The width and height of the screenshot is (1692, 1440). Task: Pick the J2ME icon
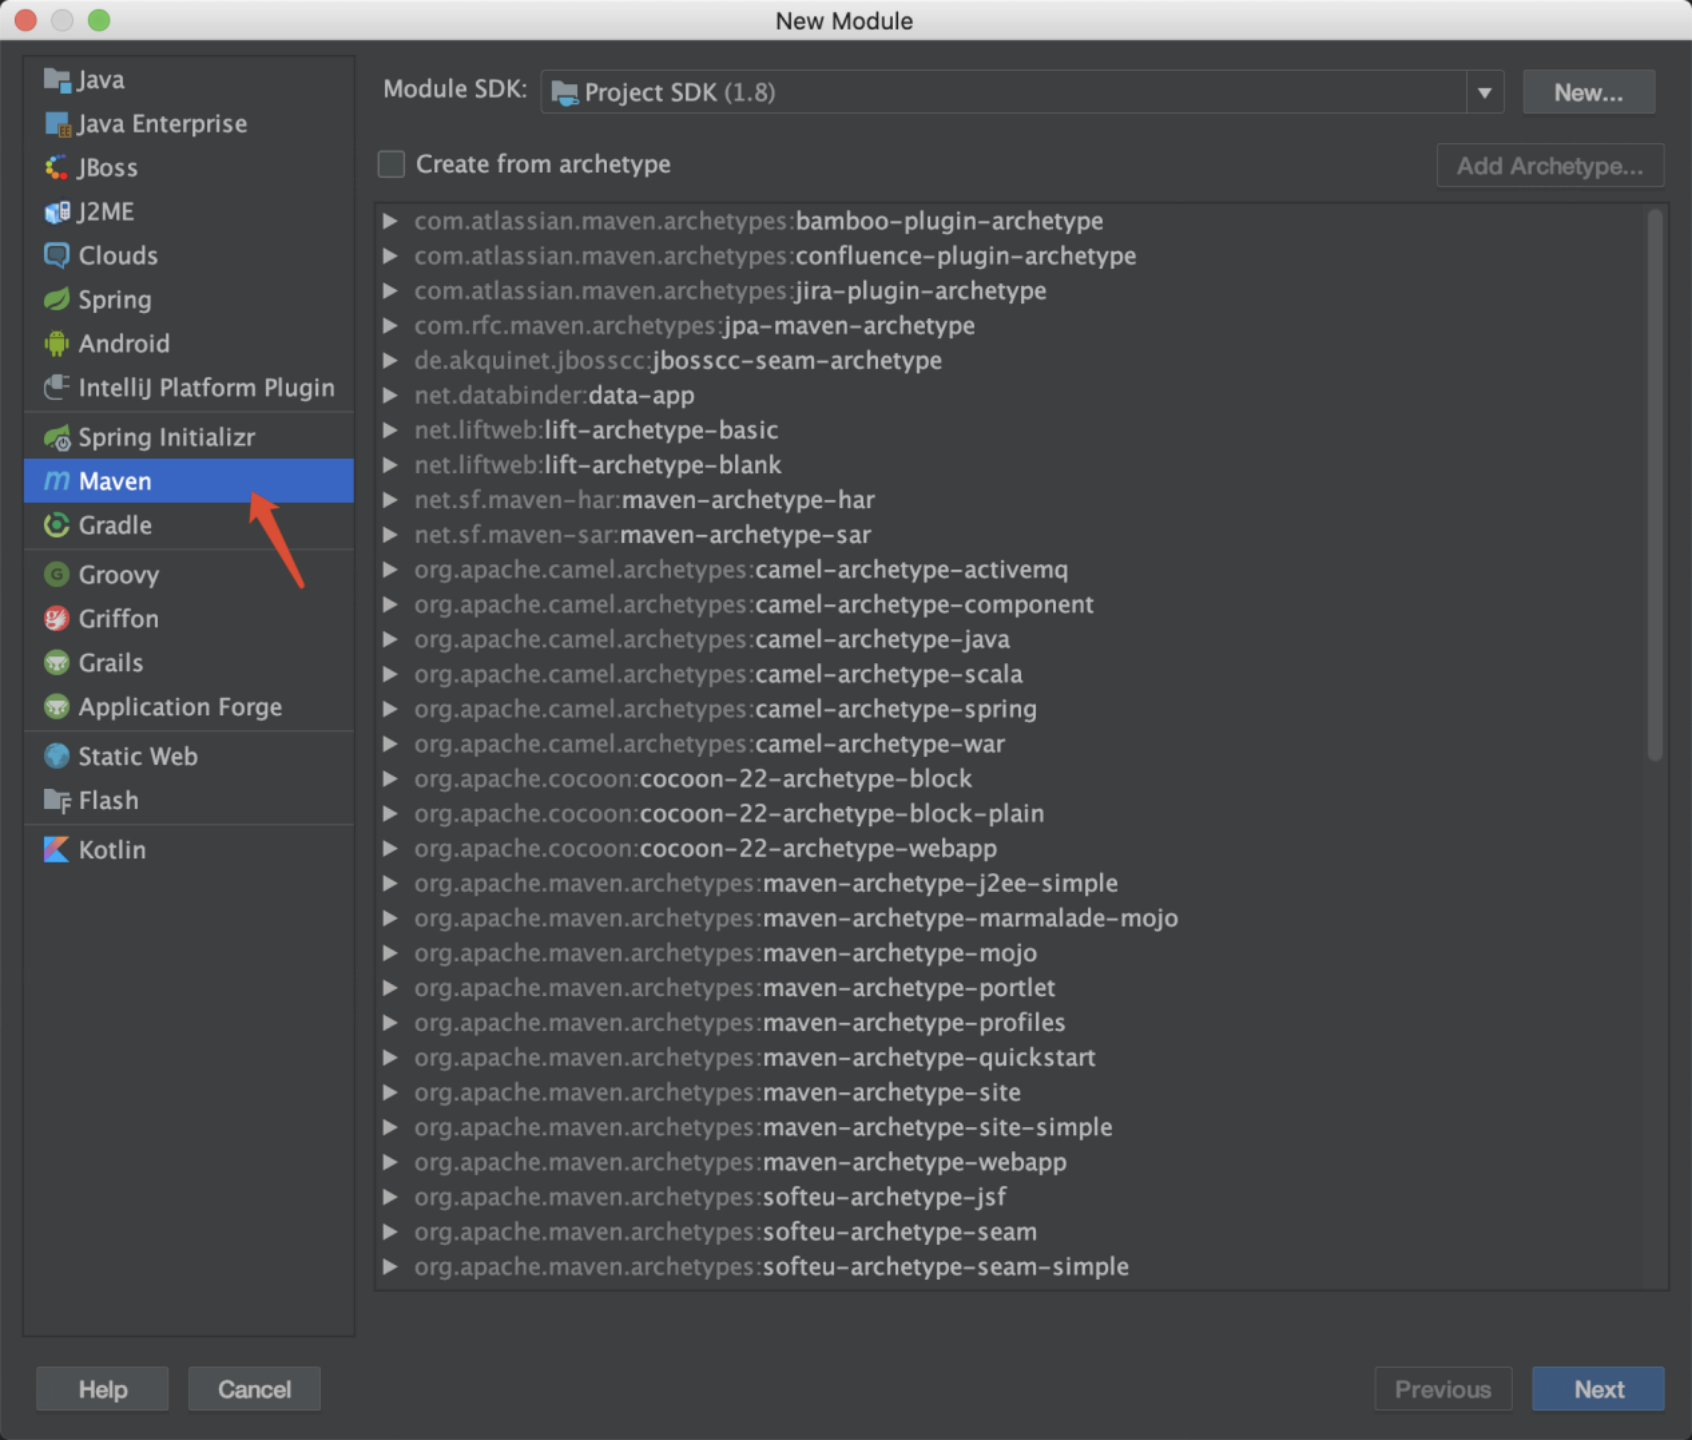point(57,212)
